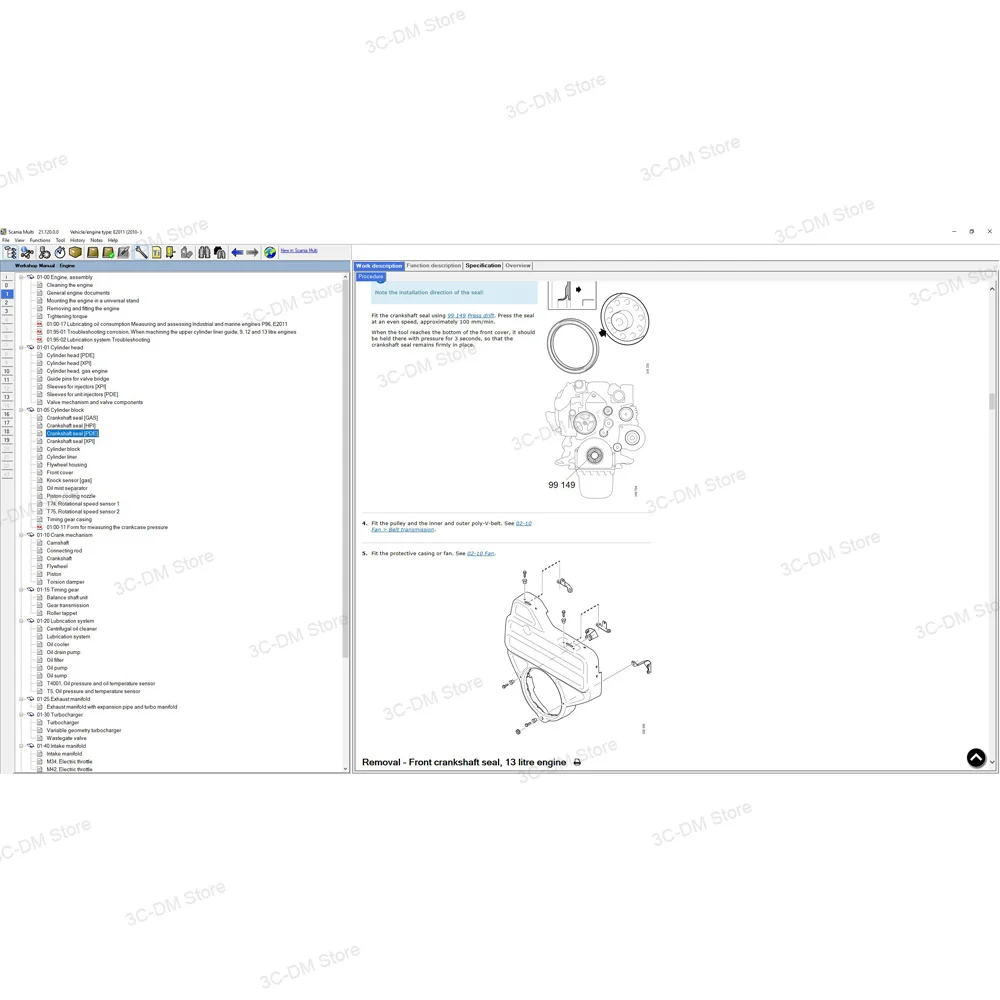Open the Centrifugal oil cleaner item

pos(71,629)
